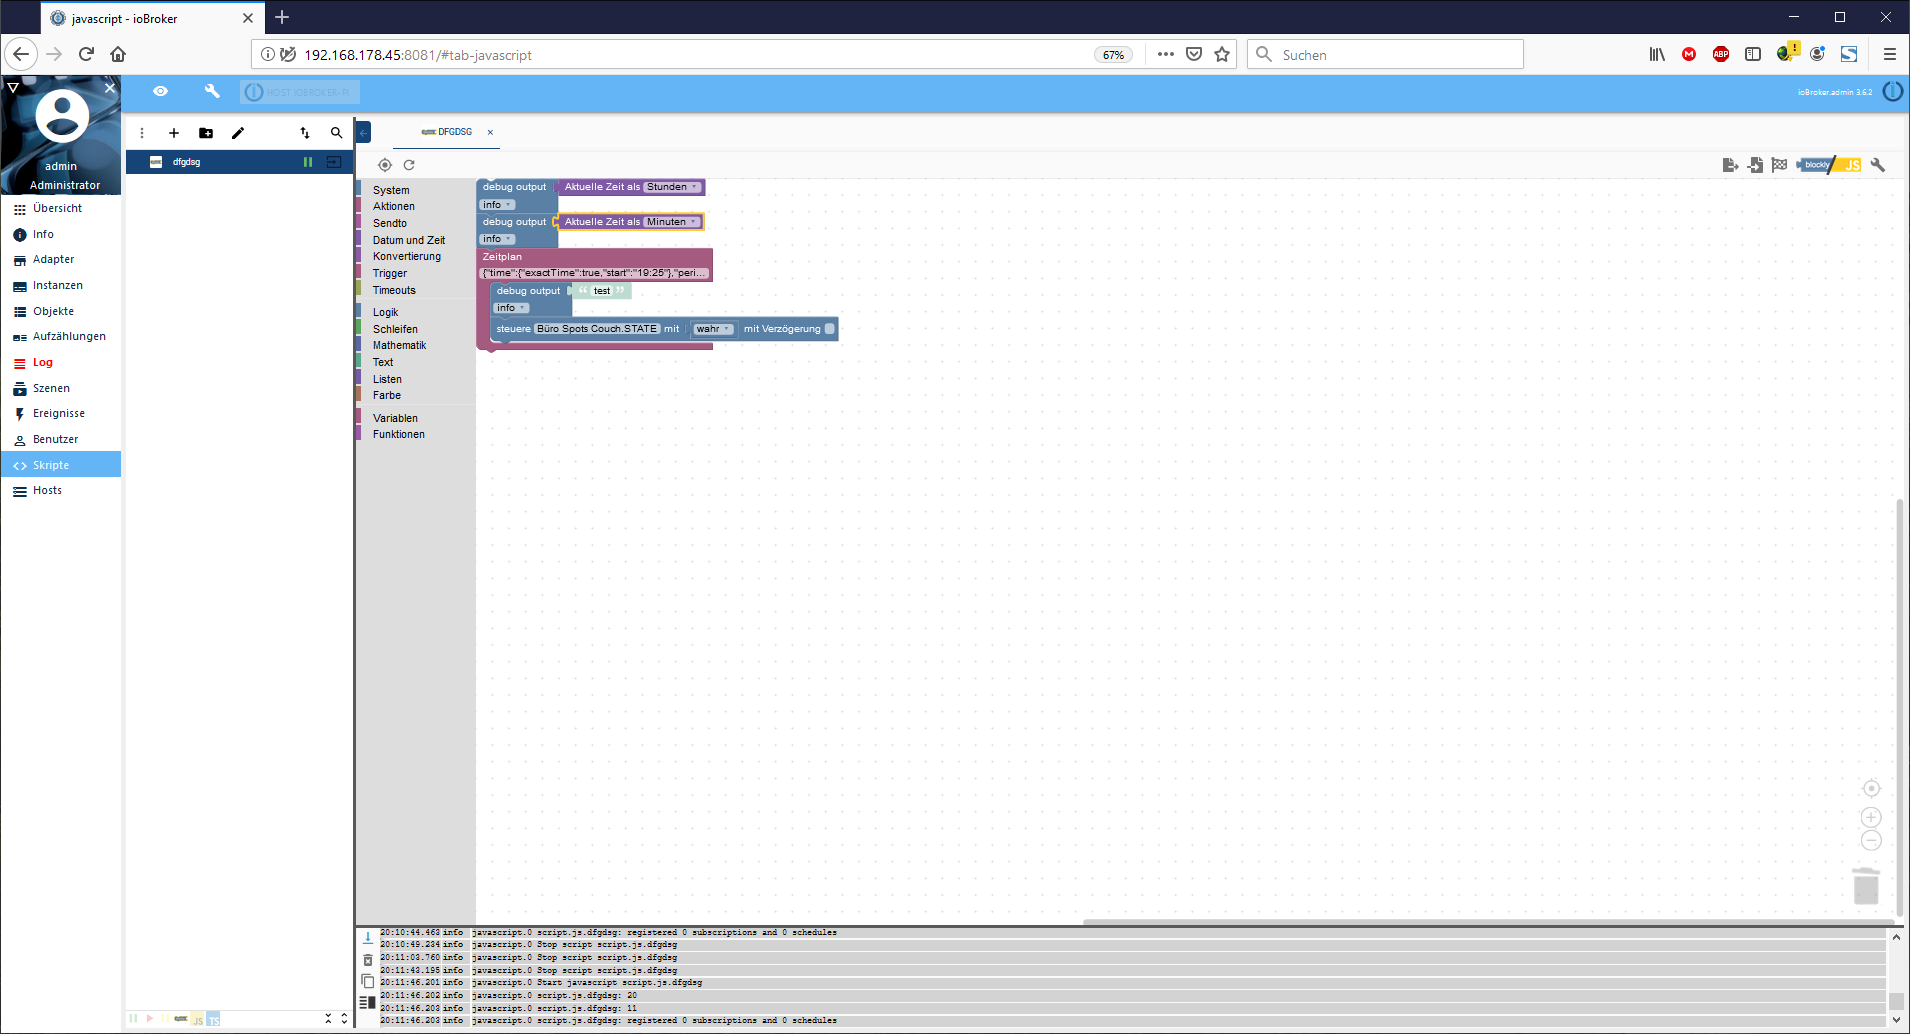Viewport: 1910px width, 1034px height.
Task: Click the Blockly trash can
Action: [1866, 886]
